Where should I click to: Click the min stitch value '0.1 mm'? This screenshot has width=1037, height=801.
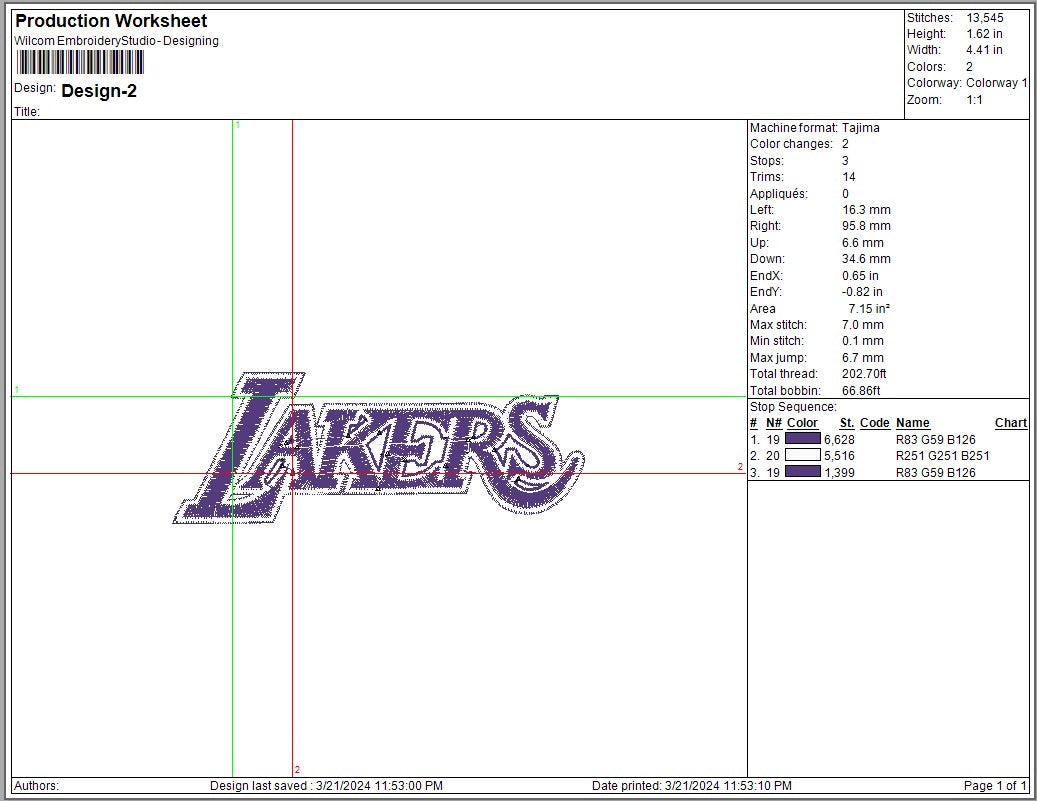click(862, 341)
